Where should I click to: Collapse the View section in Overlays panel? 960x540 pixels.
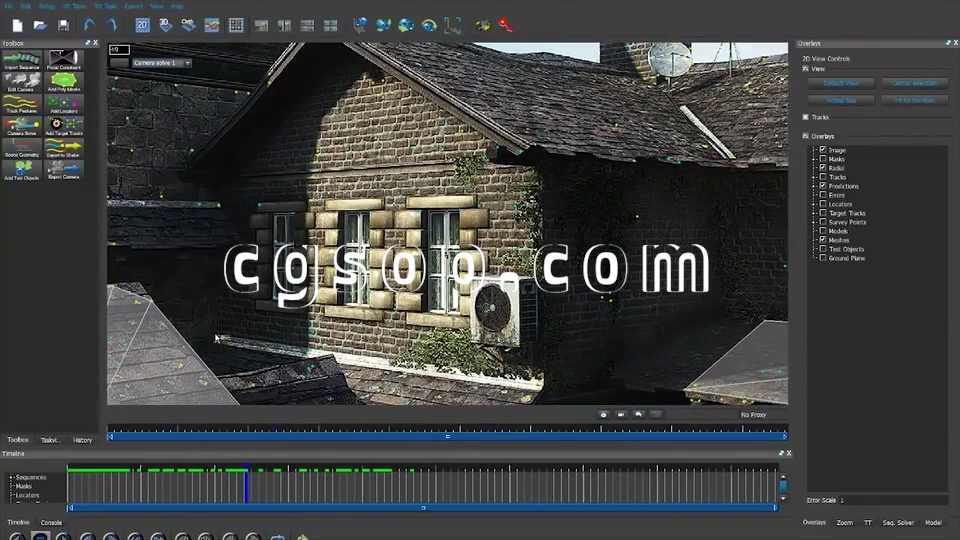pos(806,69)
